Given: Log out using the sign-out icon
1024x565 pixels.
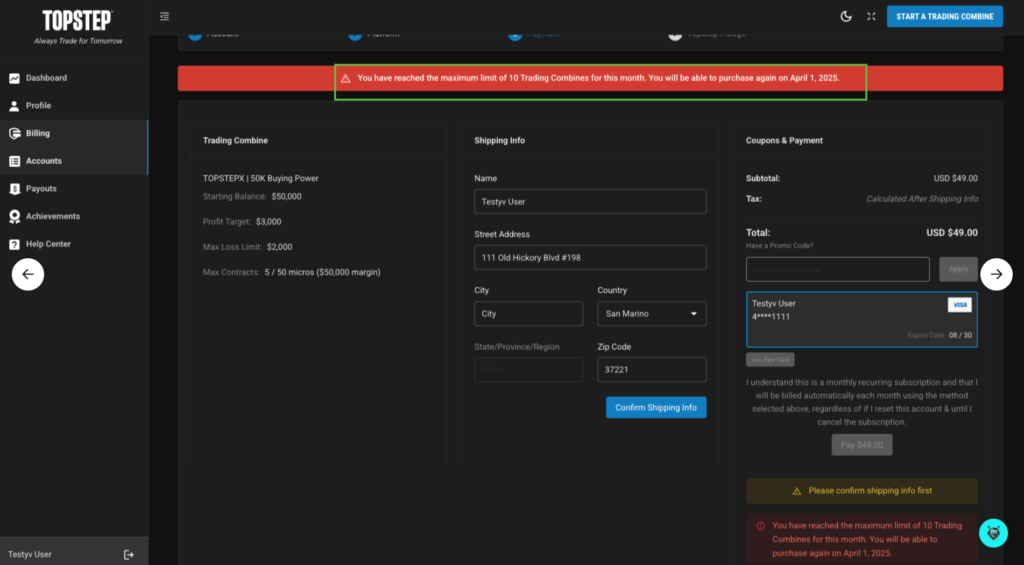Looking at the screenshot, I should 128,554.
